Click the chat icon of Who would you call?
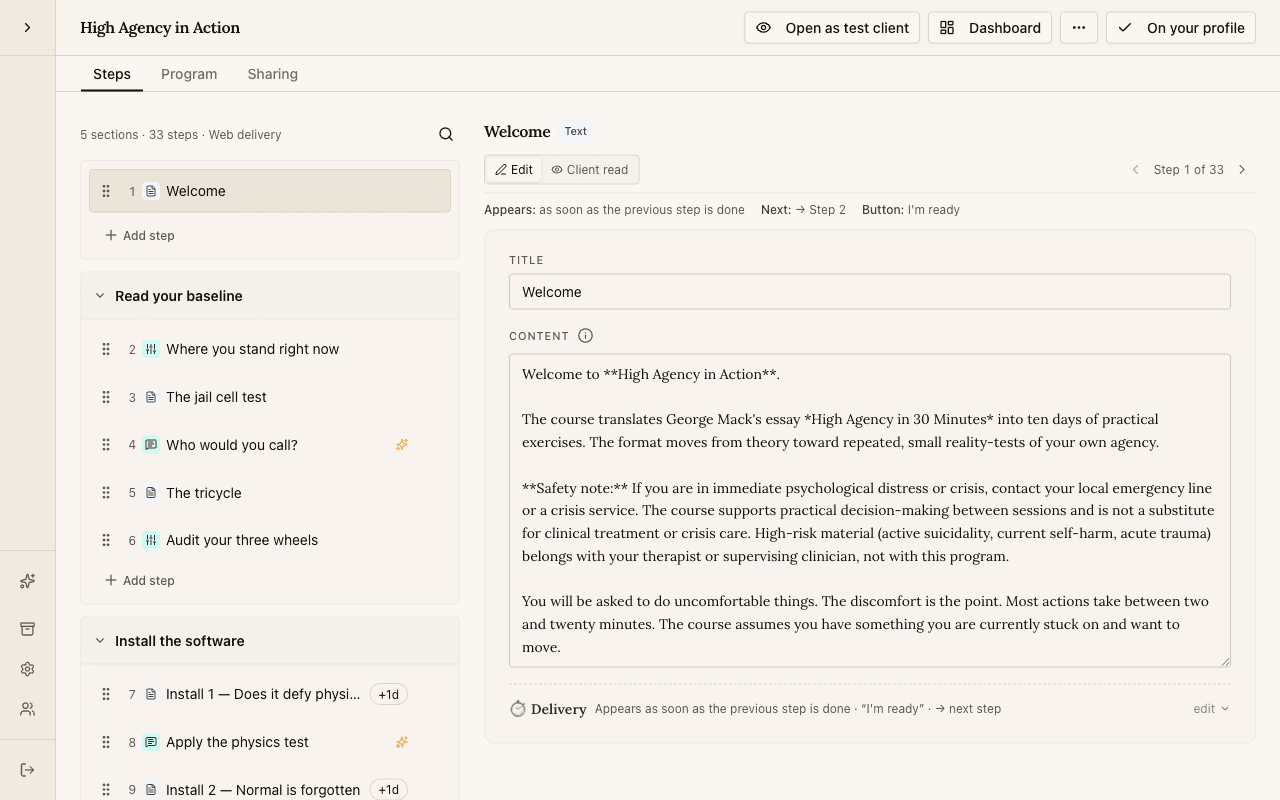 [151, 445]
